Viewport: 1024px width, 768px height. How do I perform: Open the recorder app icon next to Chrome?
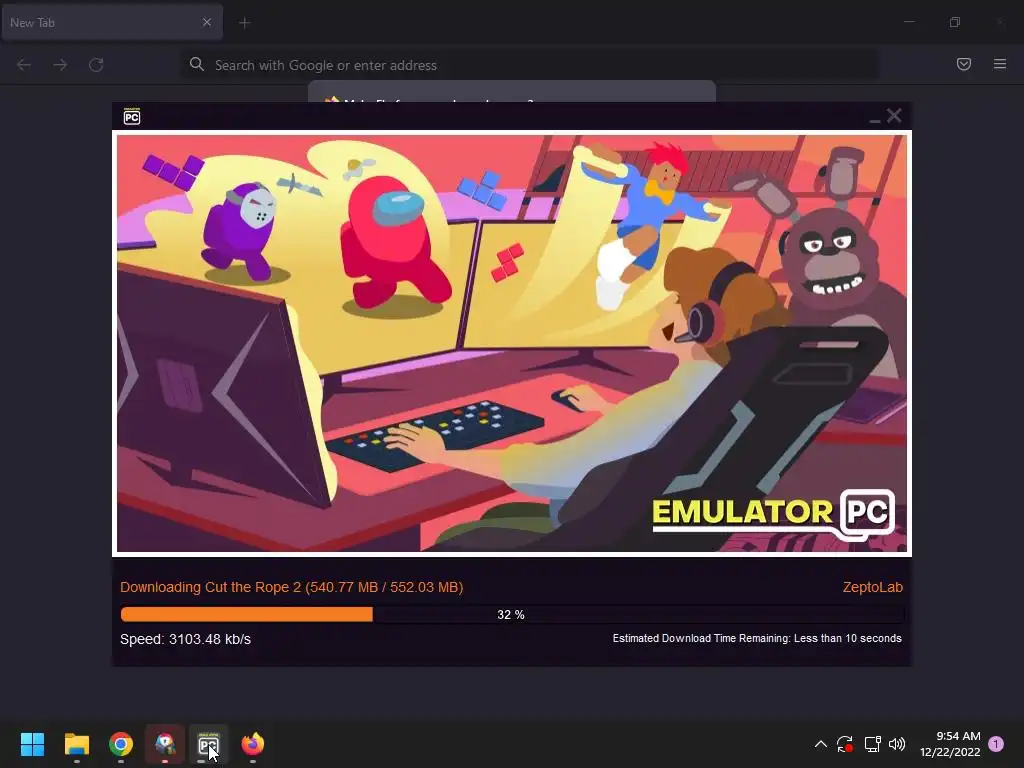pos(165,744)
